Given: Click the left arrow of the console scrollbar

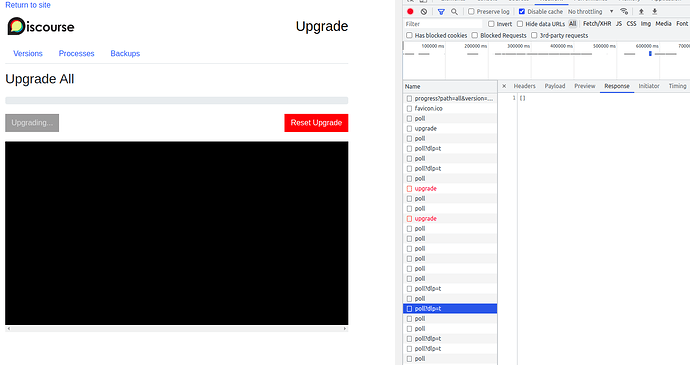Looking at the screenshot, I should (8, 328).
